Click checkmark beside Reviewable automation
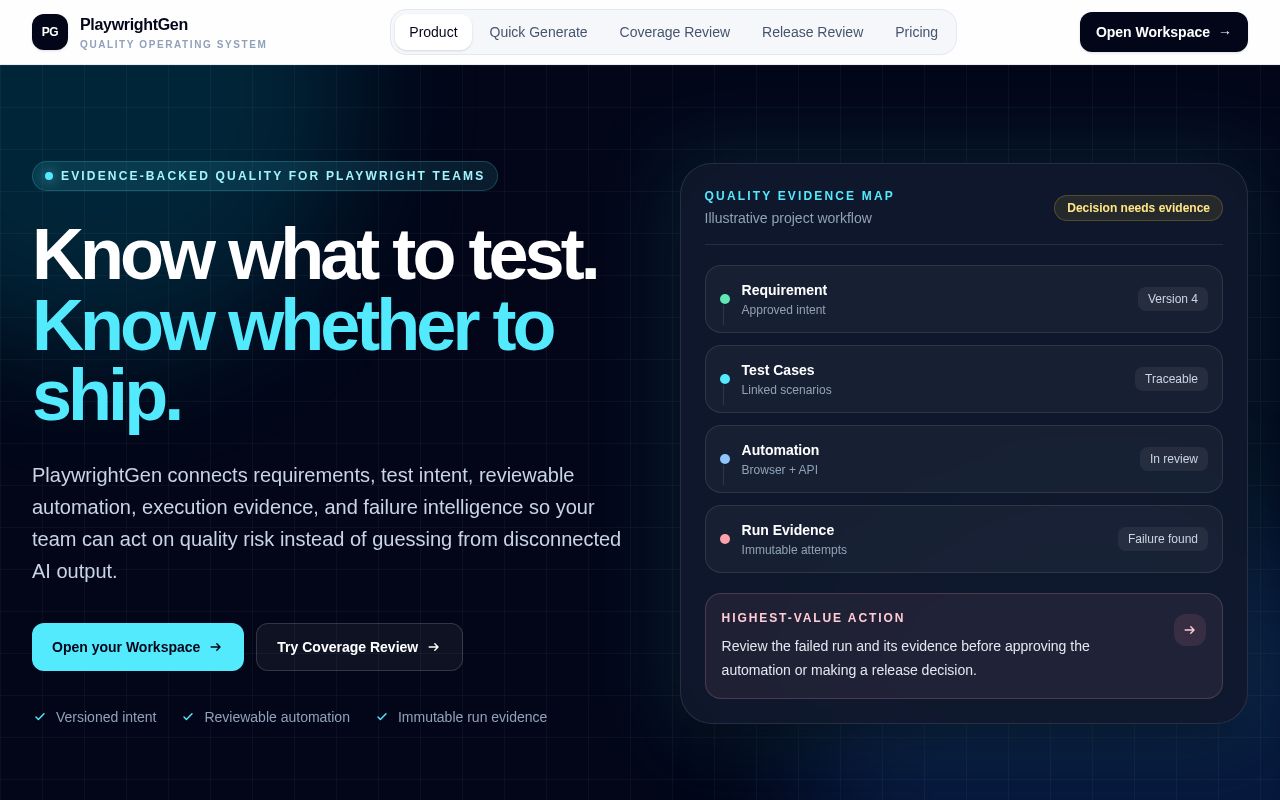Image resolution: width=1280 pixels, height=800 pixels. pos(188,717)
